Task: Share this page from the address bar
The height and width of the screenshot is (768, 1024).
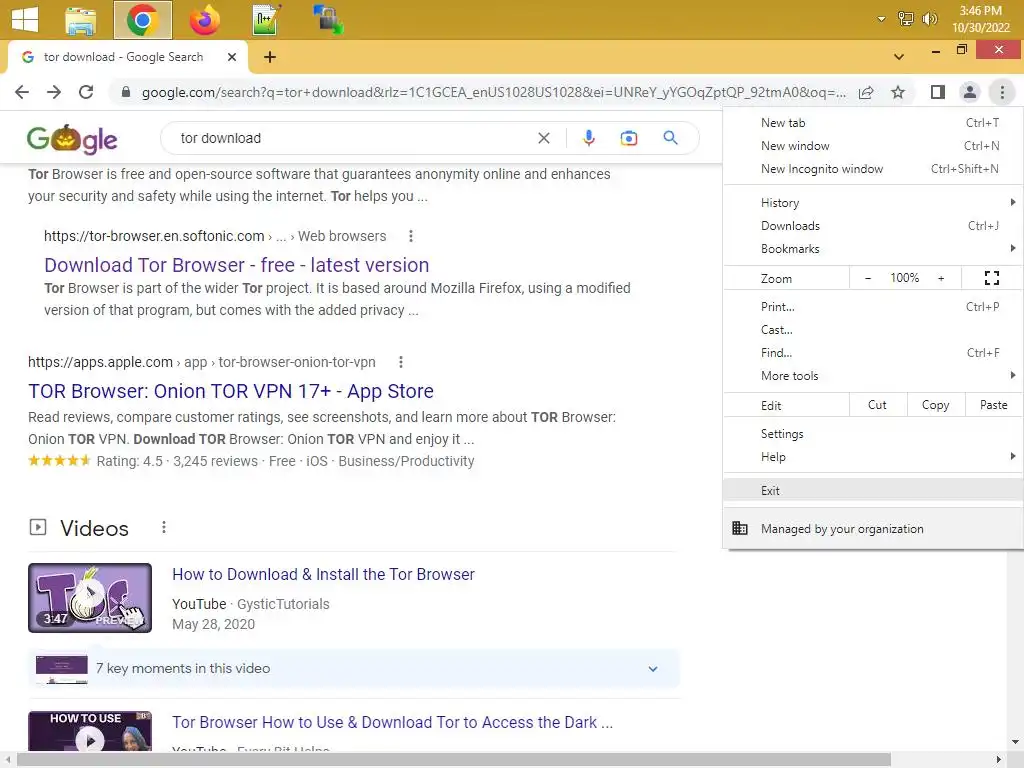Action: click(866, 92)
